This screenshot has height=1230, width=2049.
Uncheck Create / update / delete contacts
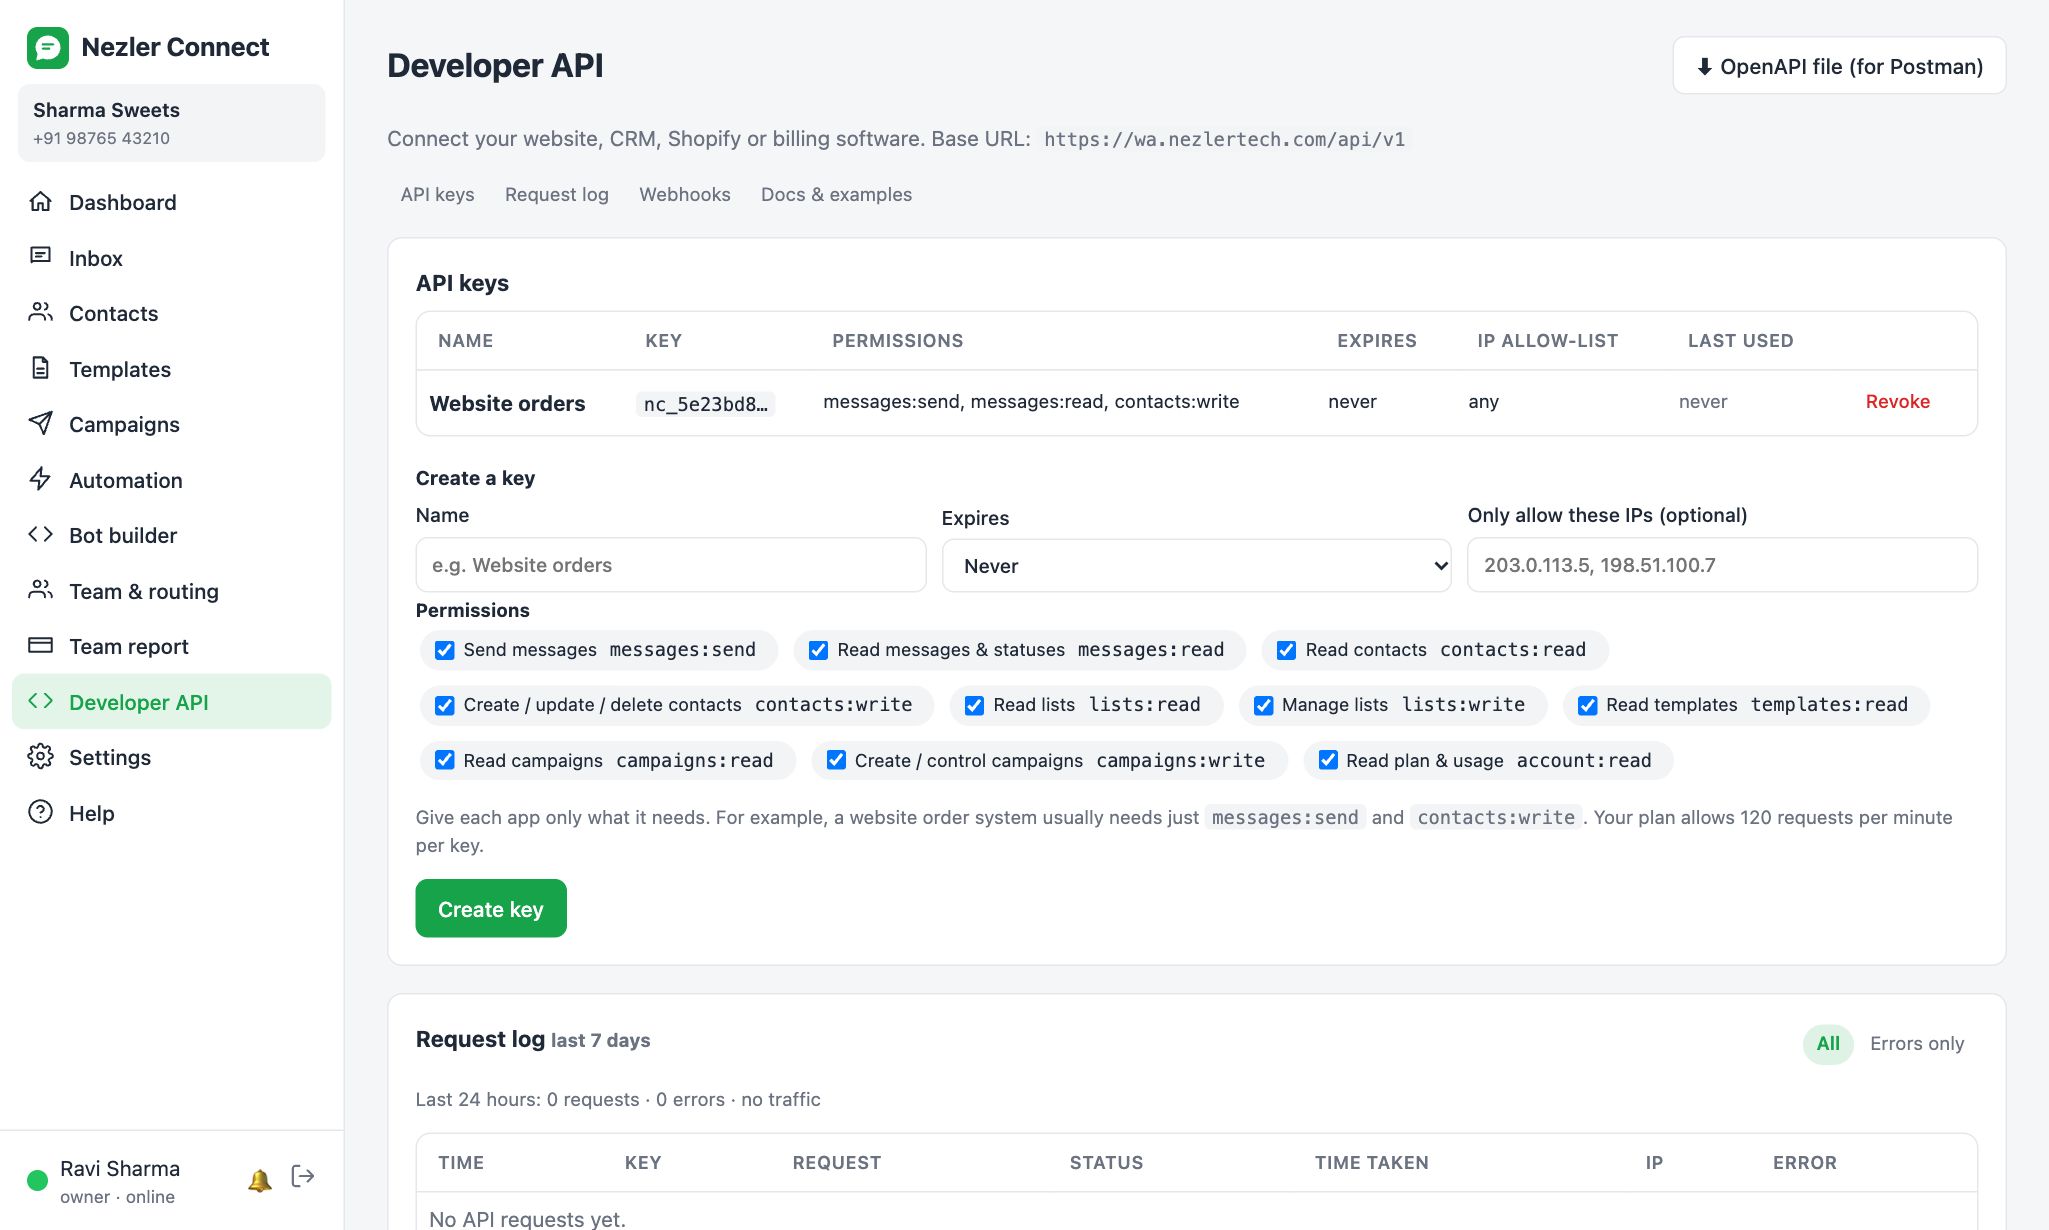click(445, 705)
